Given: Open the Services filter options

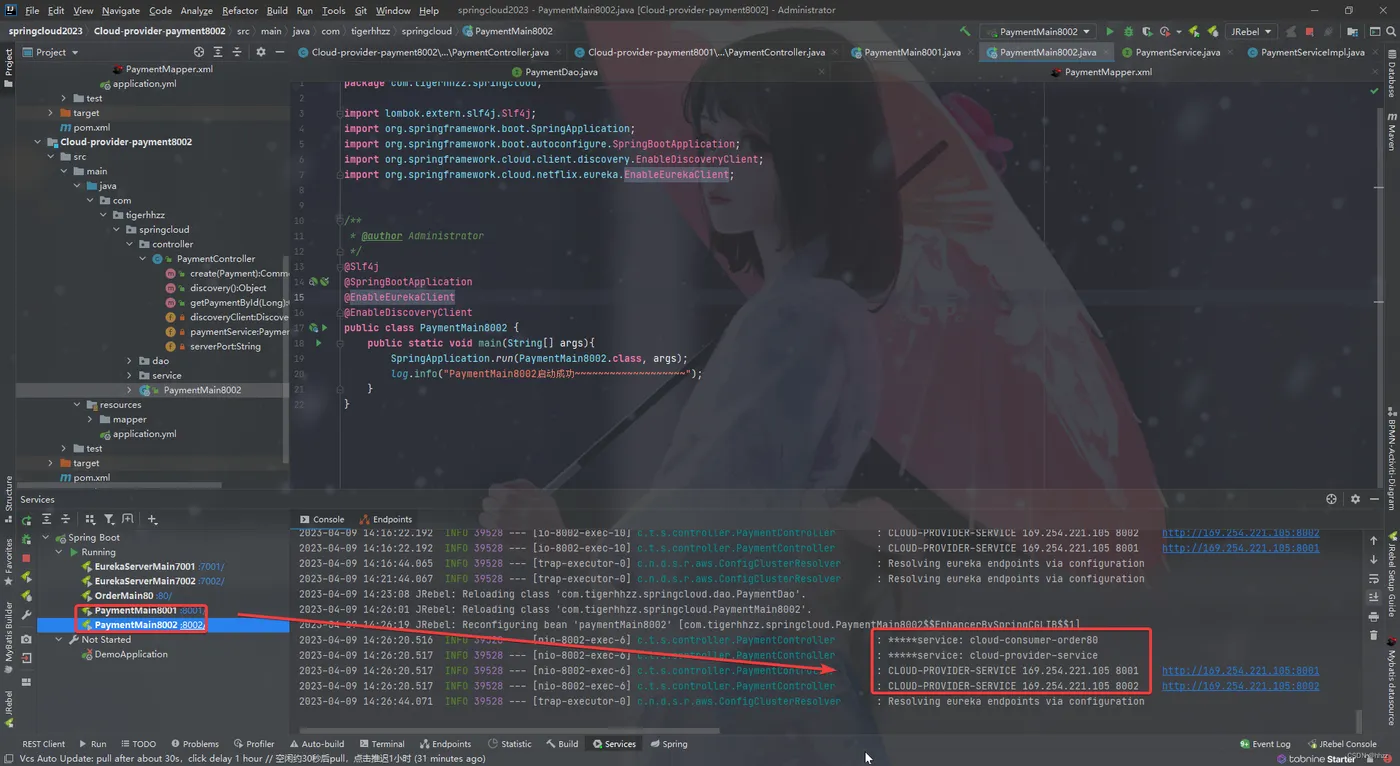Looking at the screenshot, I should point(109,519).
